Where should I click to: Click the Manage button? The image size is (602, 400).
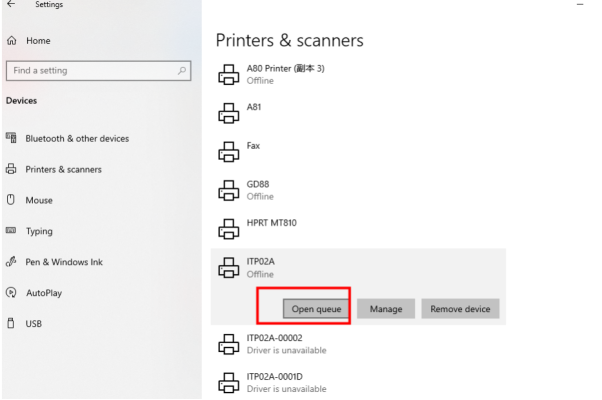(x=386, y=309)
